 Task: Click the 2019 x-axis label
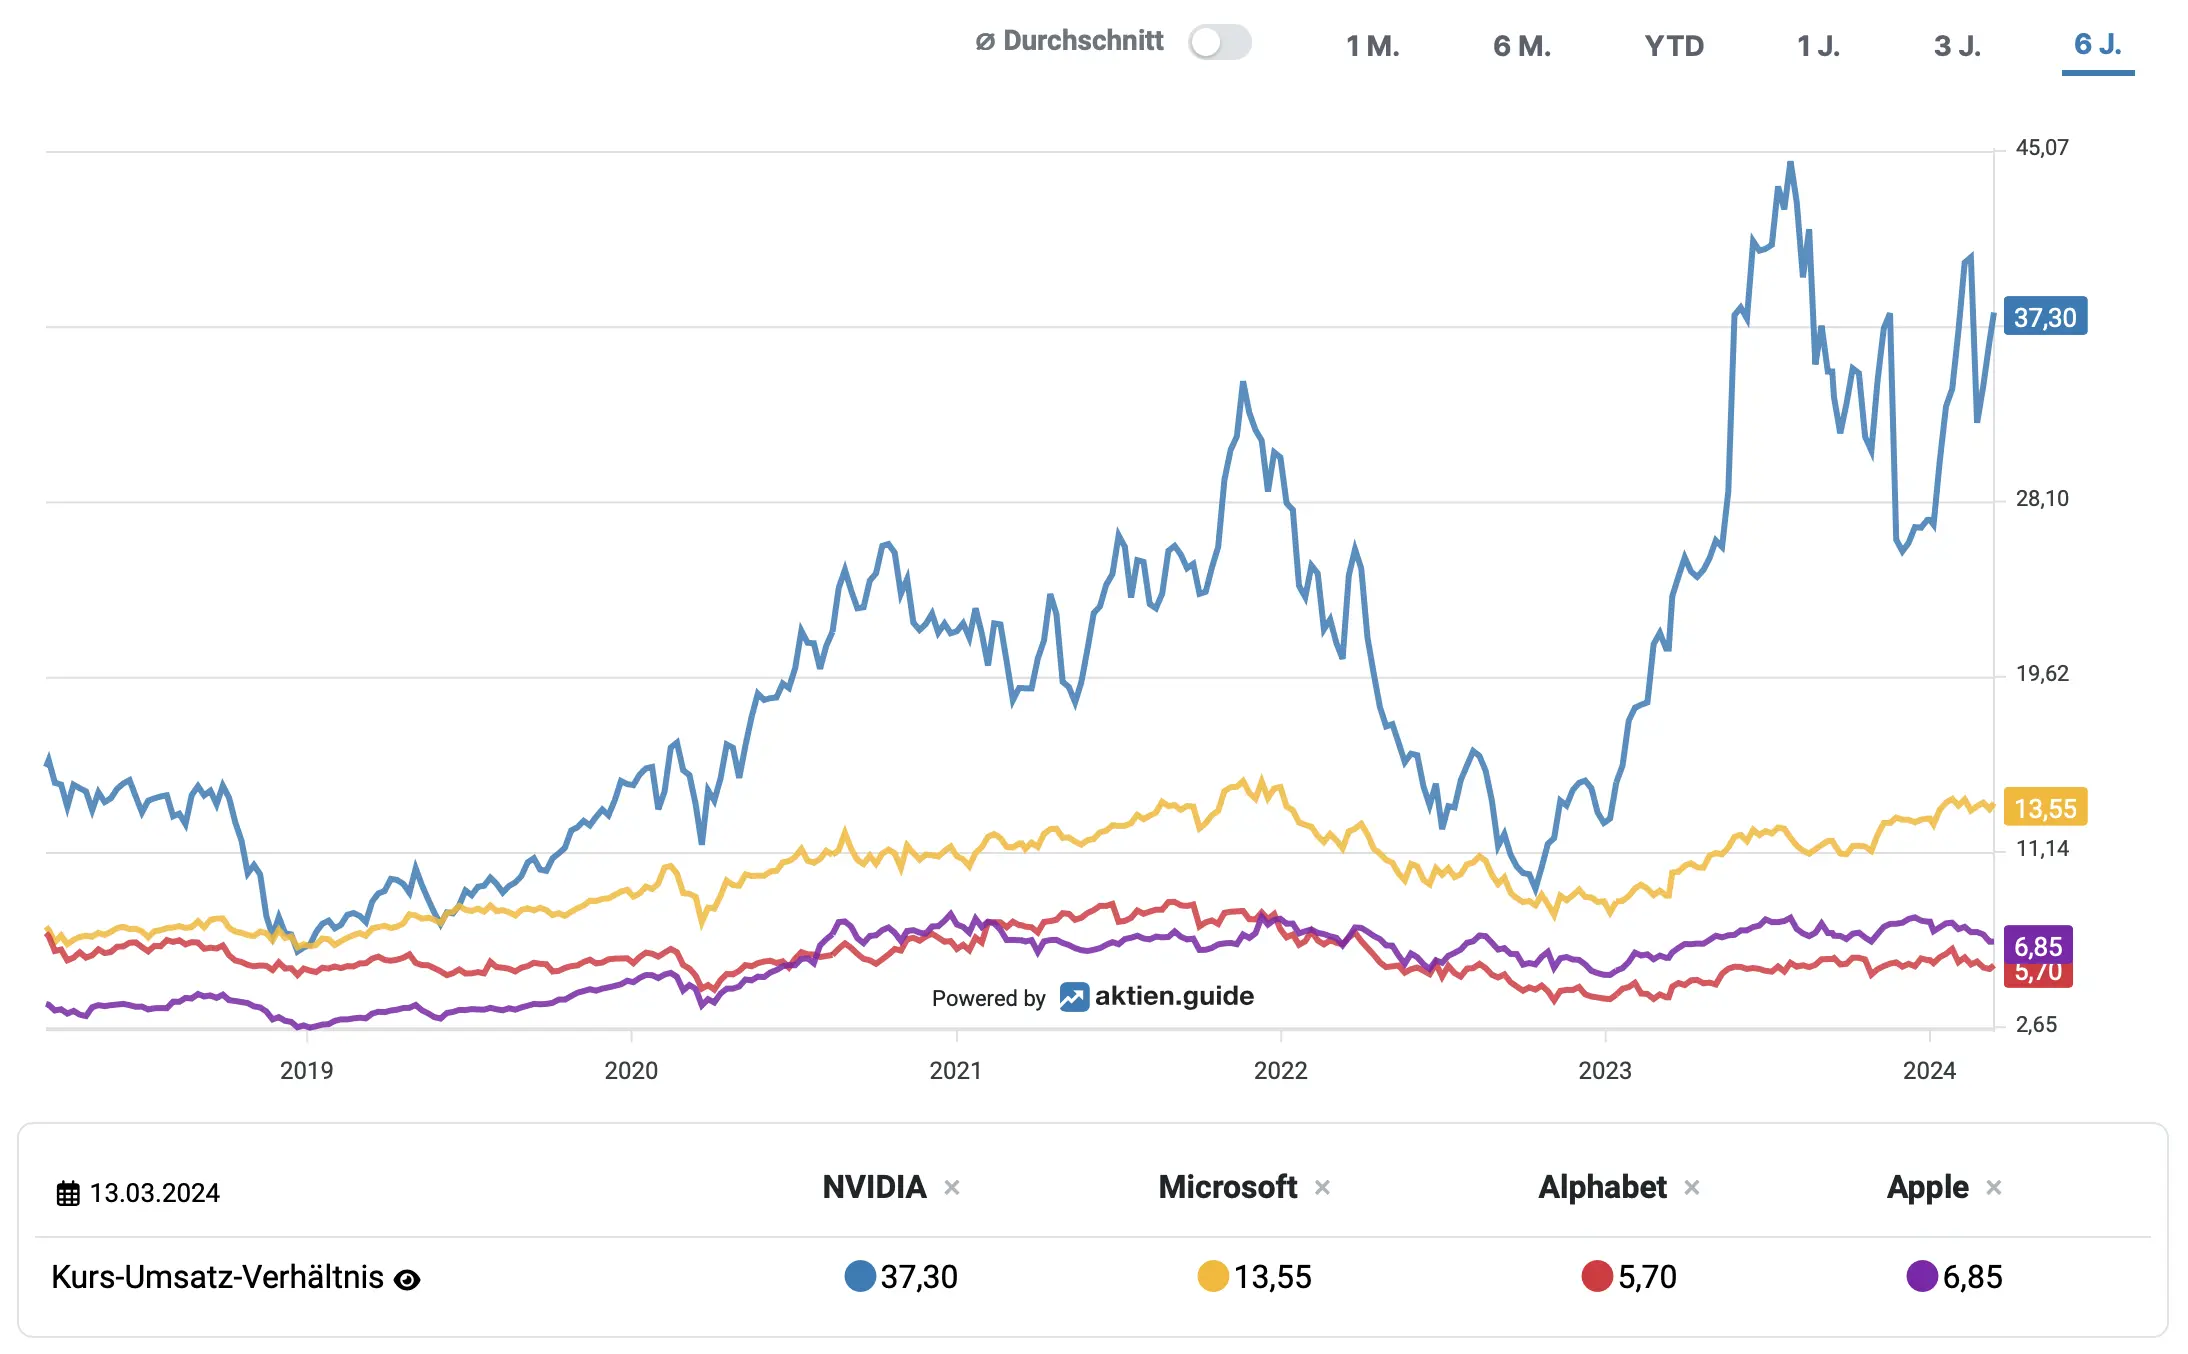306,1070
